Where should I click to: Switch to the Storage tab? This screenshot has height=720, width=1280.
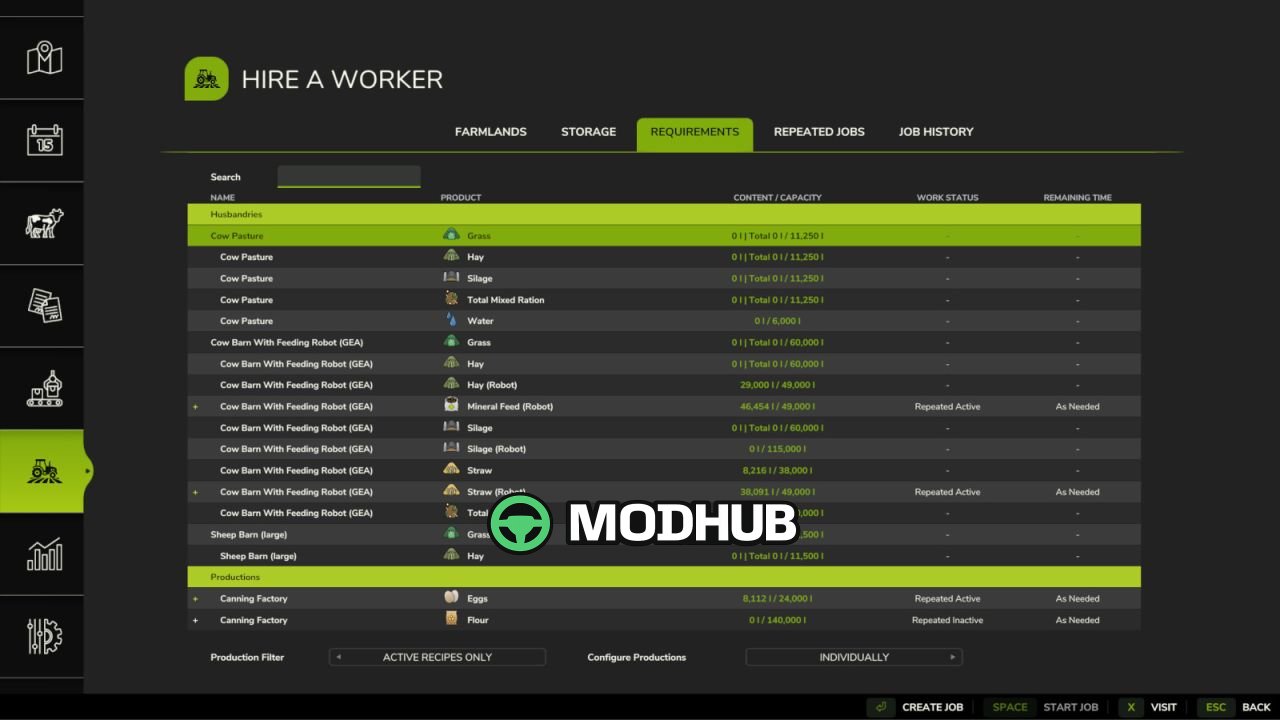[x=588, y=132]
